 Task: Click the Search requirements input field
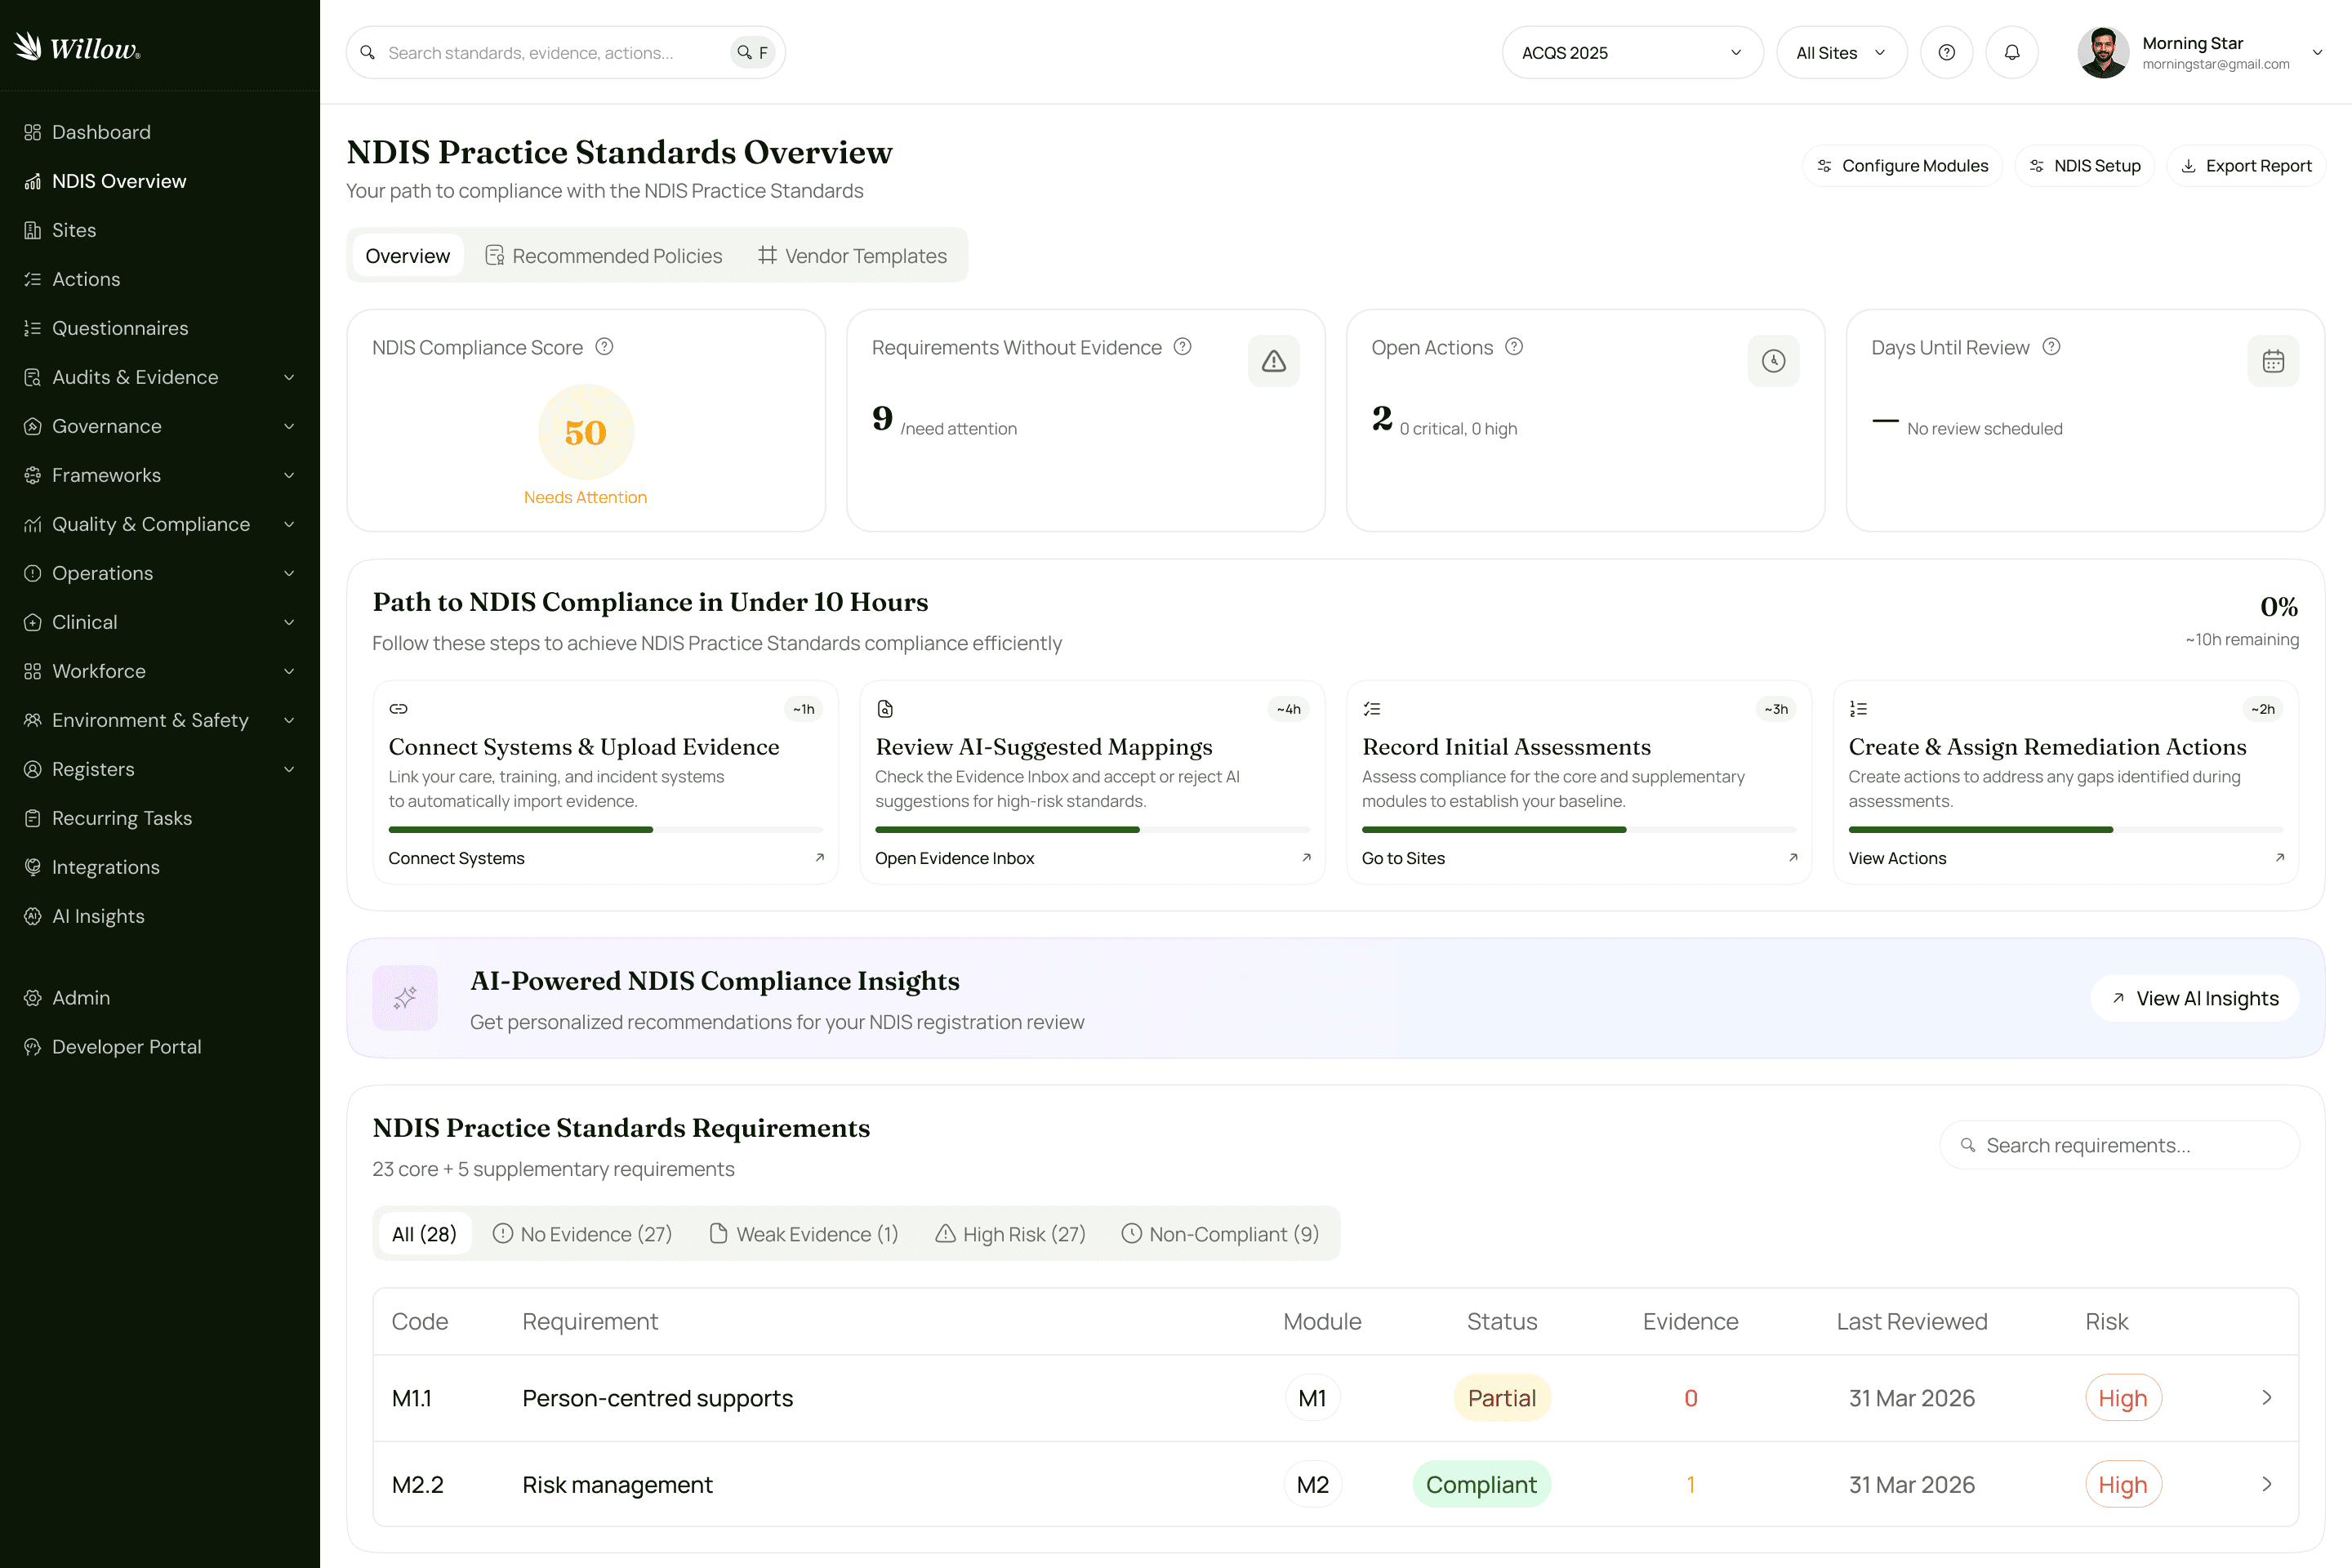tap(2119, 1145)
